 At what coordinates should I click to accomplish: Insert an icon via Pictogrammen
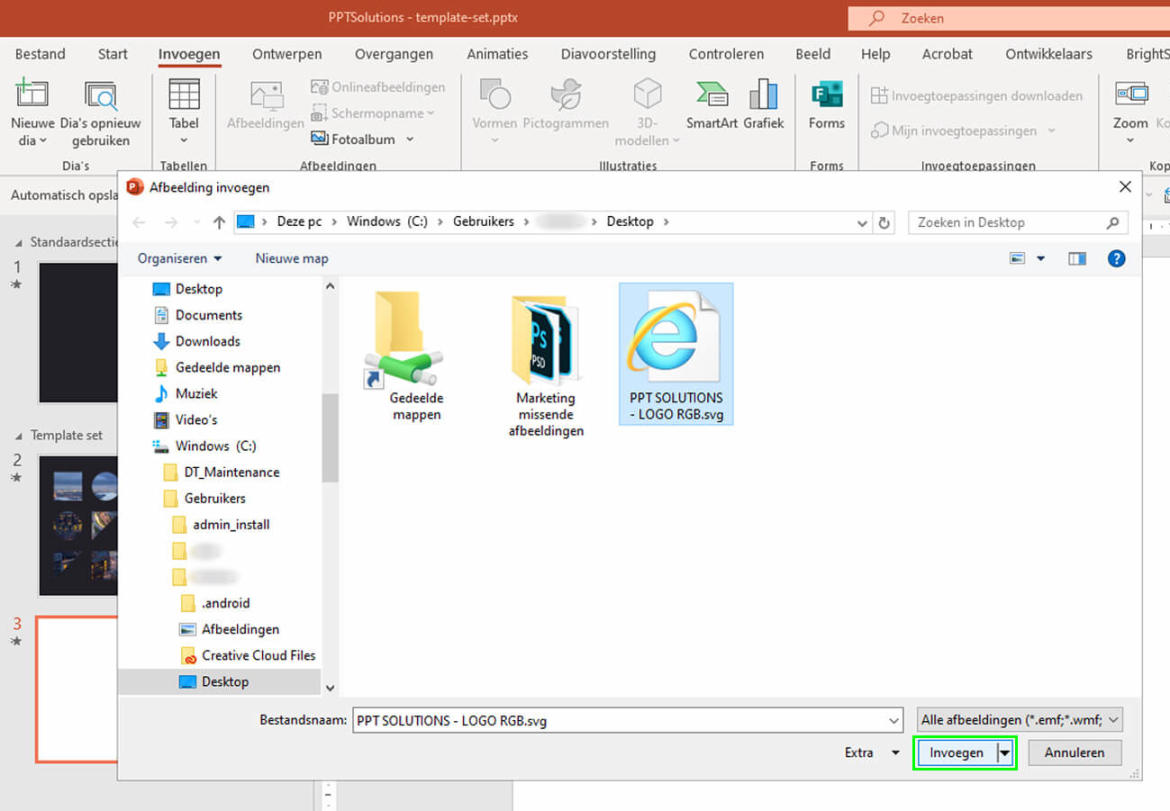pyautogui.click(x=566, y=105)
